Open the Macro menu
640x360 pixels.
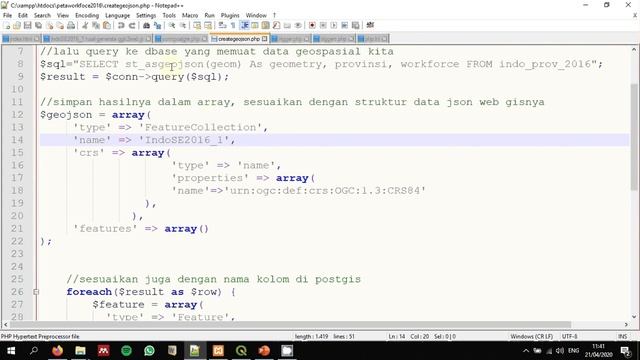[190, 16]
